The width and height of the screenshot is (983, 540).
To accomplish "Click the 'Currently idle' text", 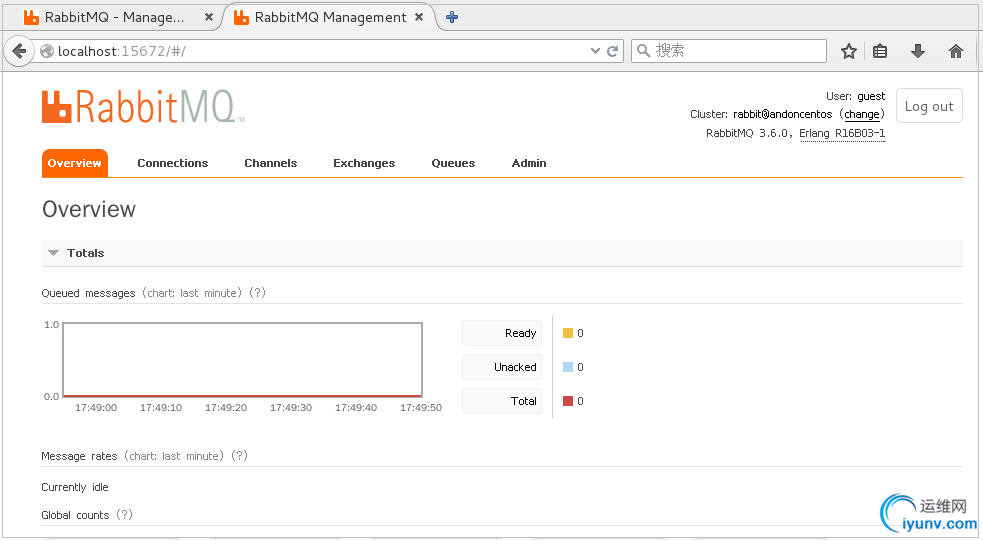I will click(75, 487).
